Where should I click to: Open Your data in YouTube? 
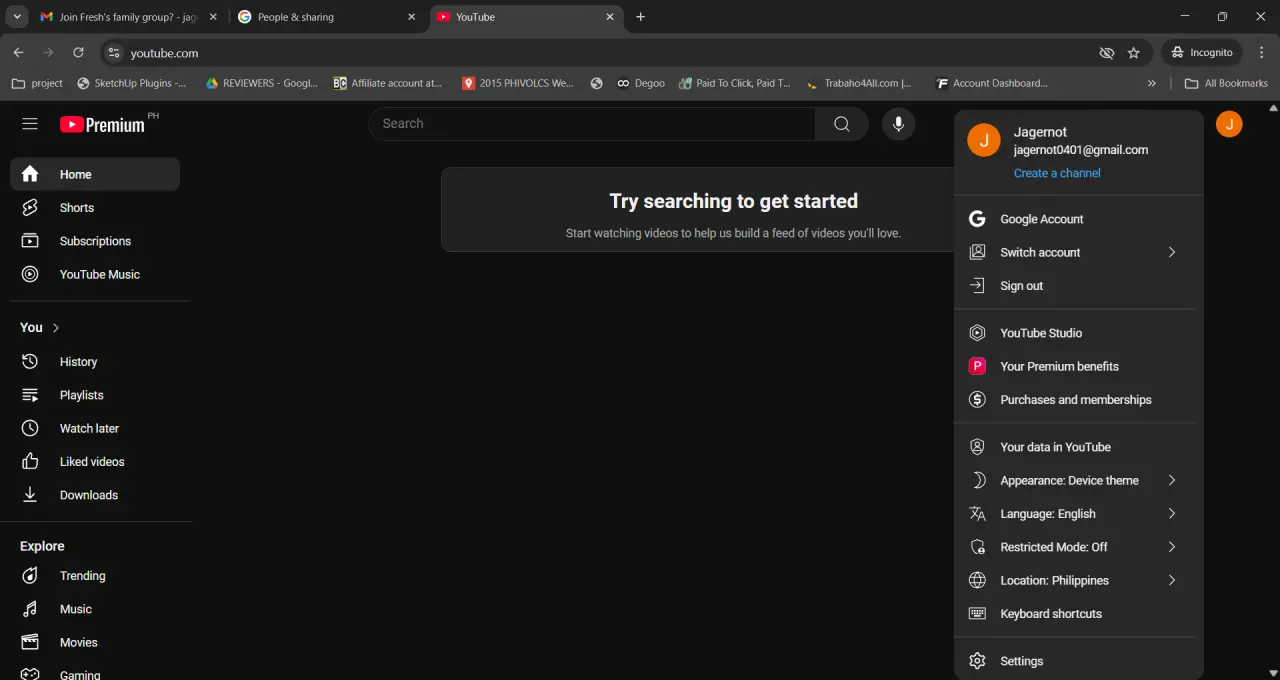coord(1079,447)
